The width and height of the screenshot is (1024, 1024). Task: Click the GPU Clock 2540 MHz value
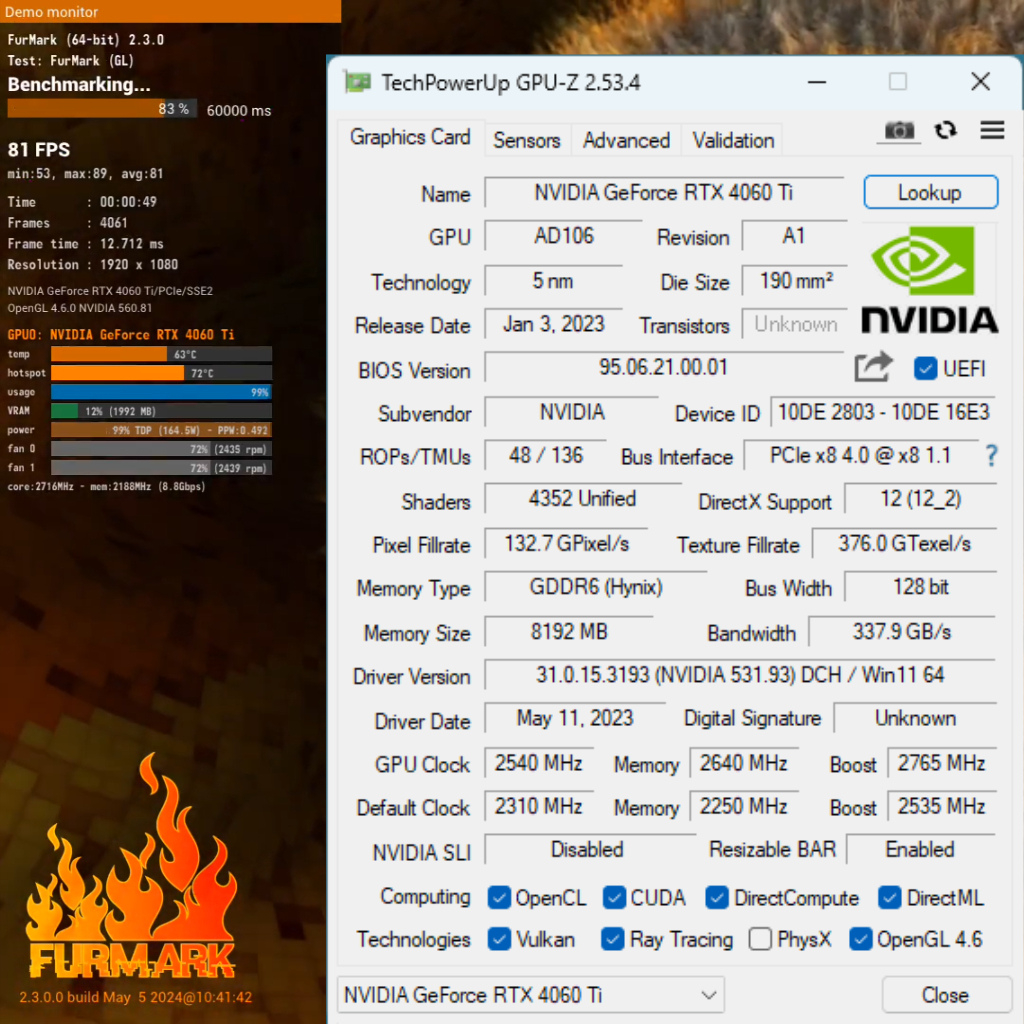click(x=539, y=763)
